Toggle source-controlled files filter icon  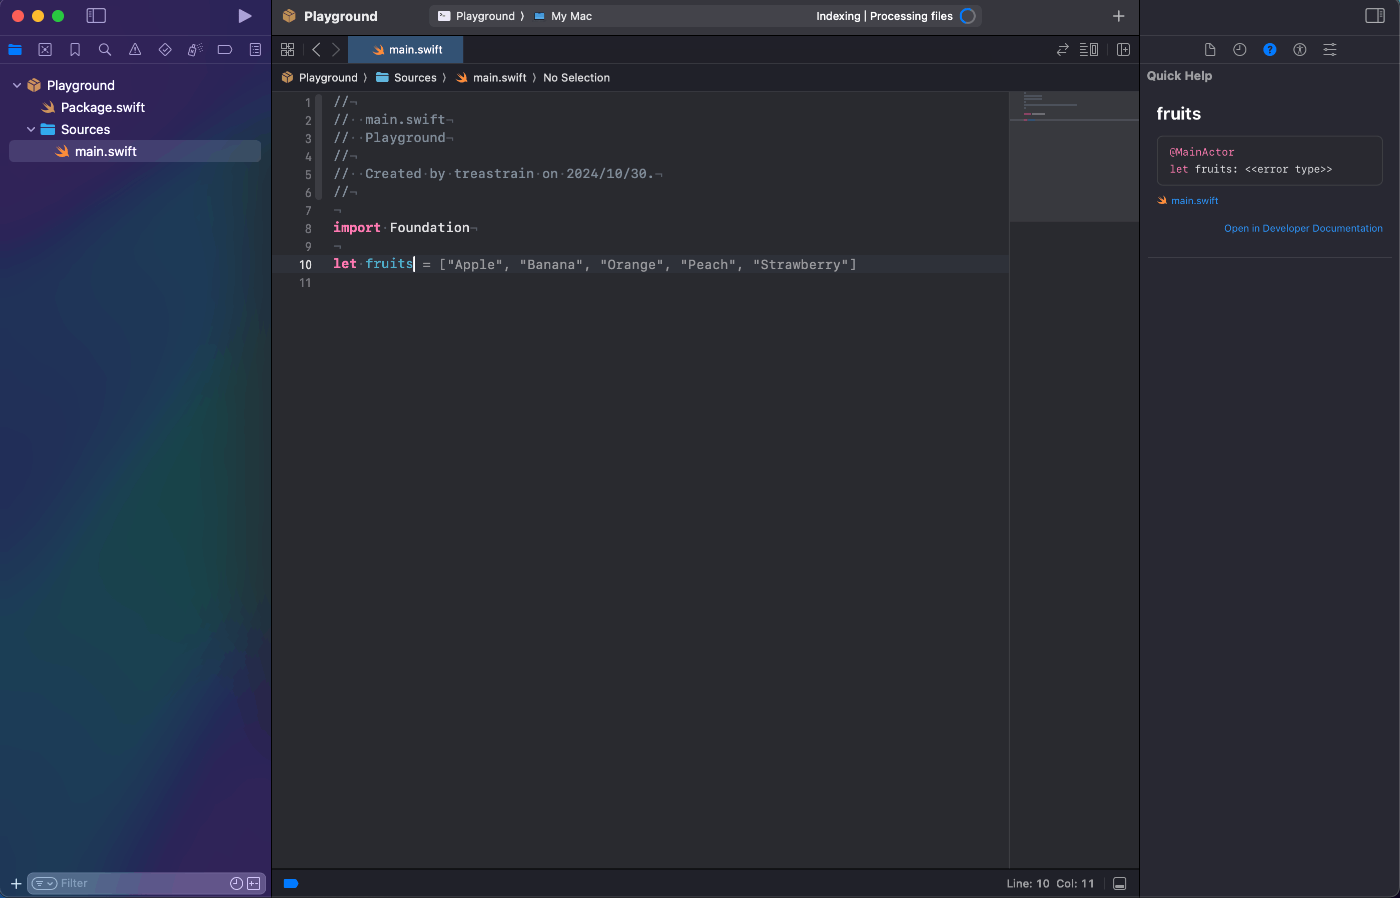click(x=254, y=883)
